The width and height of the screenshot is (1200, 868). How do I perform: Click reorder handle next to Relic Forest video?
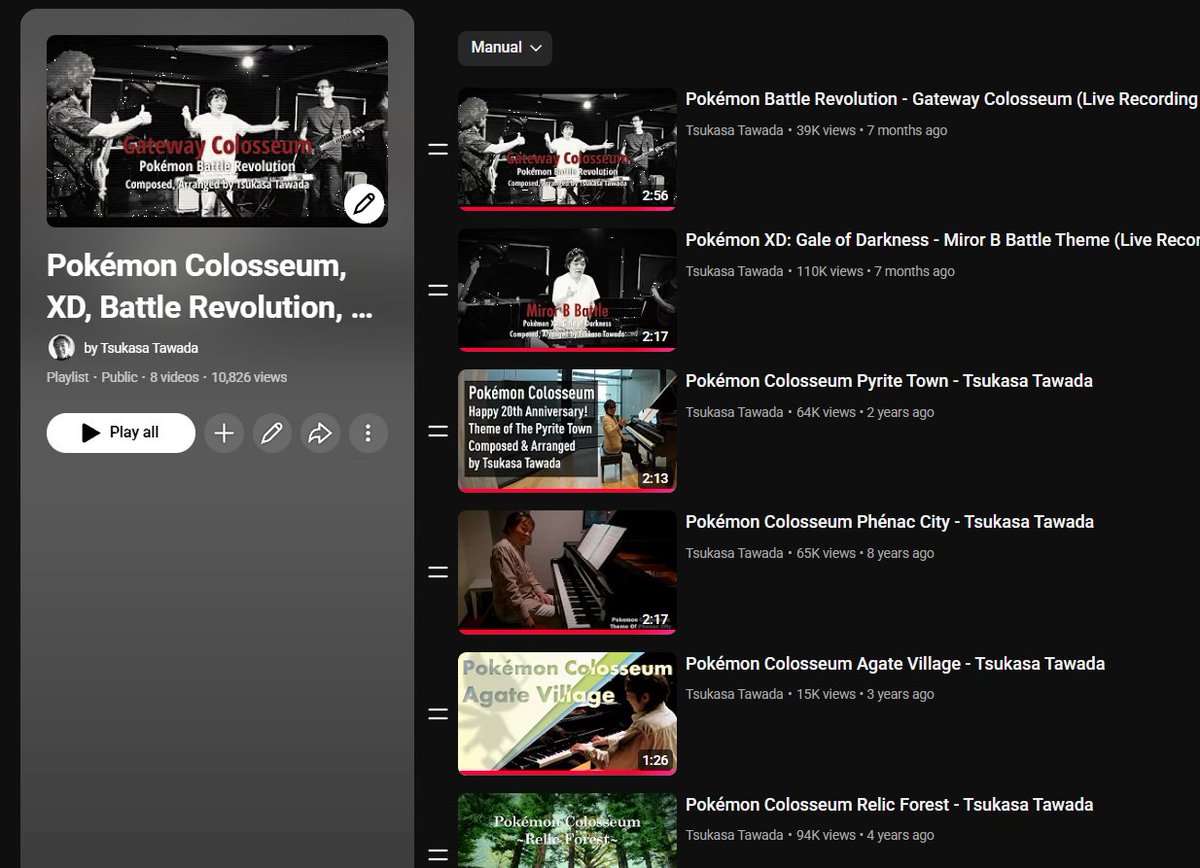coord(438,855)
